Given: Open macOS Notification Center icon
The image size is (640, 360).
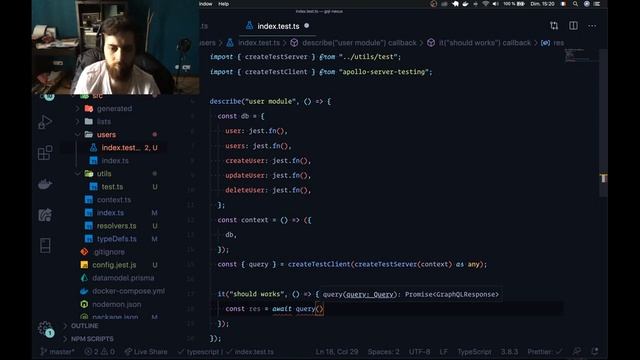Looking at the screenshot, I should (596, 4).
